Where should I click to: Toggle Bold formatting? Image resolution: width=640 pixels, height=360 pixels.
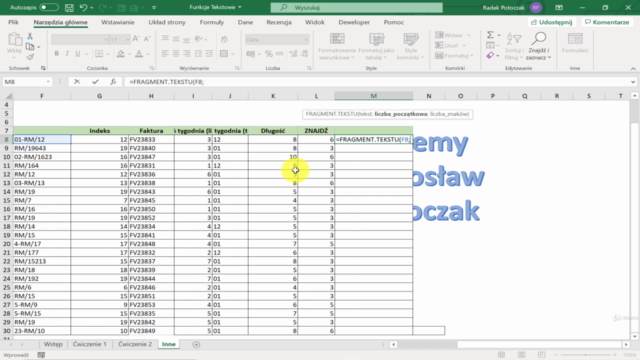click(x=56, y=53)
